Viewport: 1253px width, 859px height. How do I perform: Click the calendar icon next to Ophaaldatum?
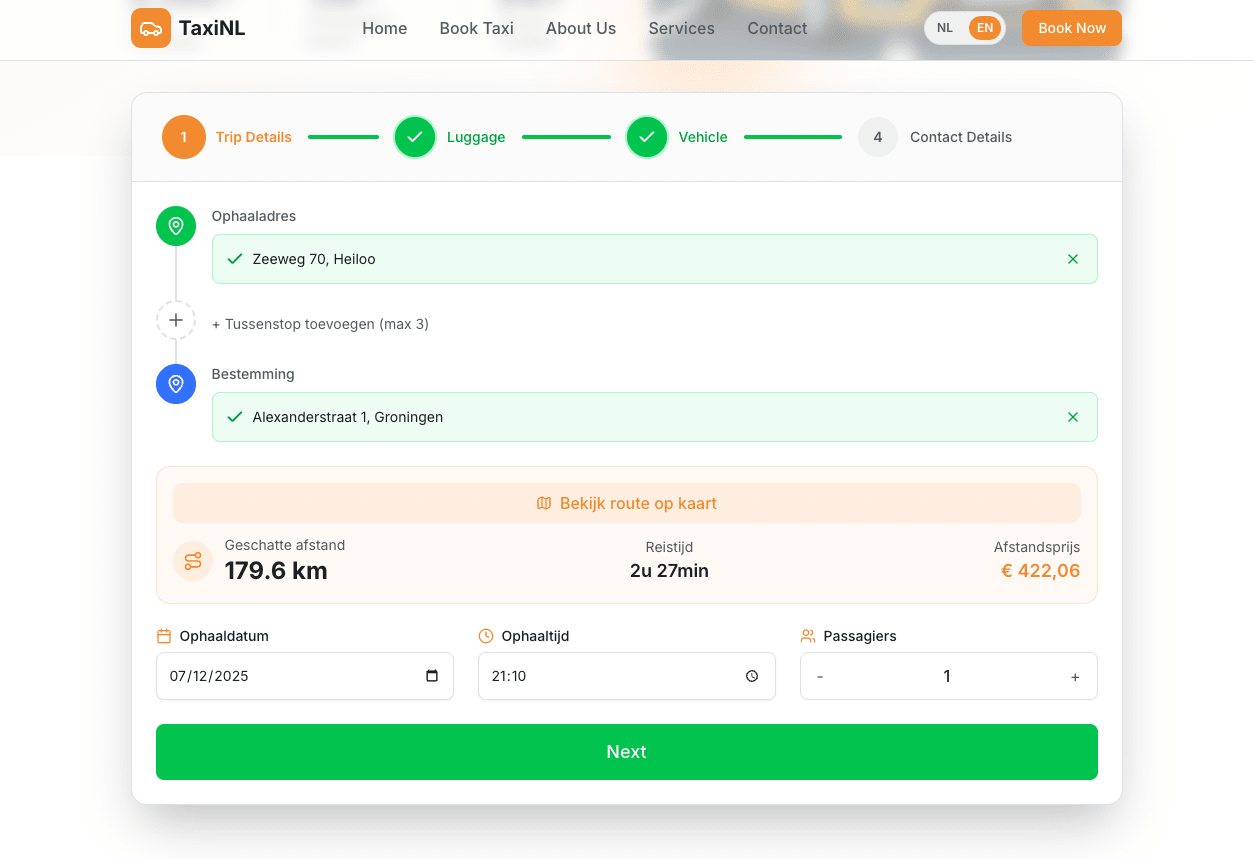tap(164, 635)
